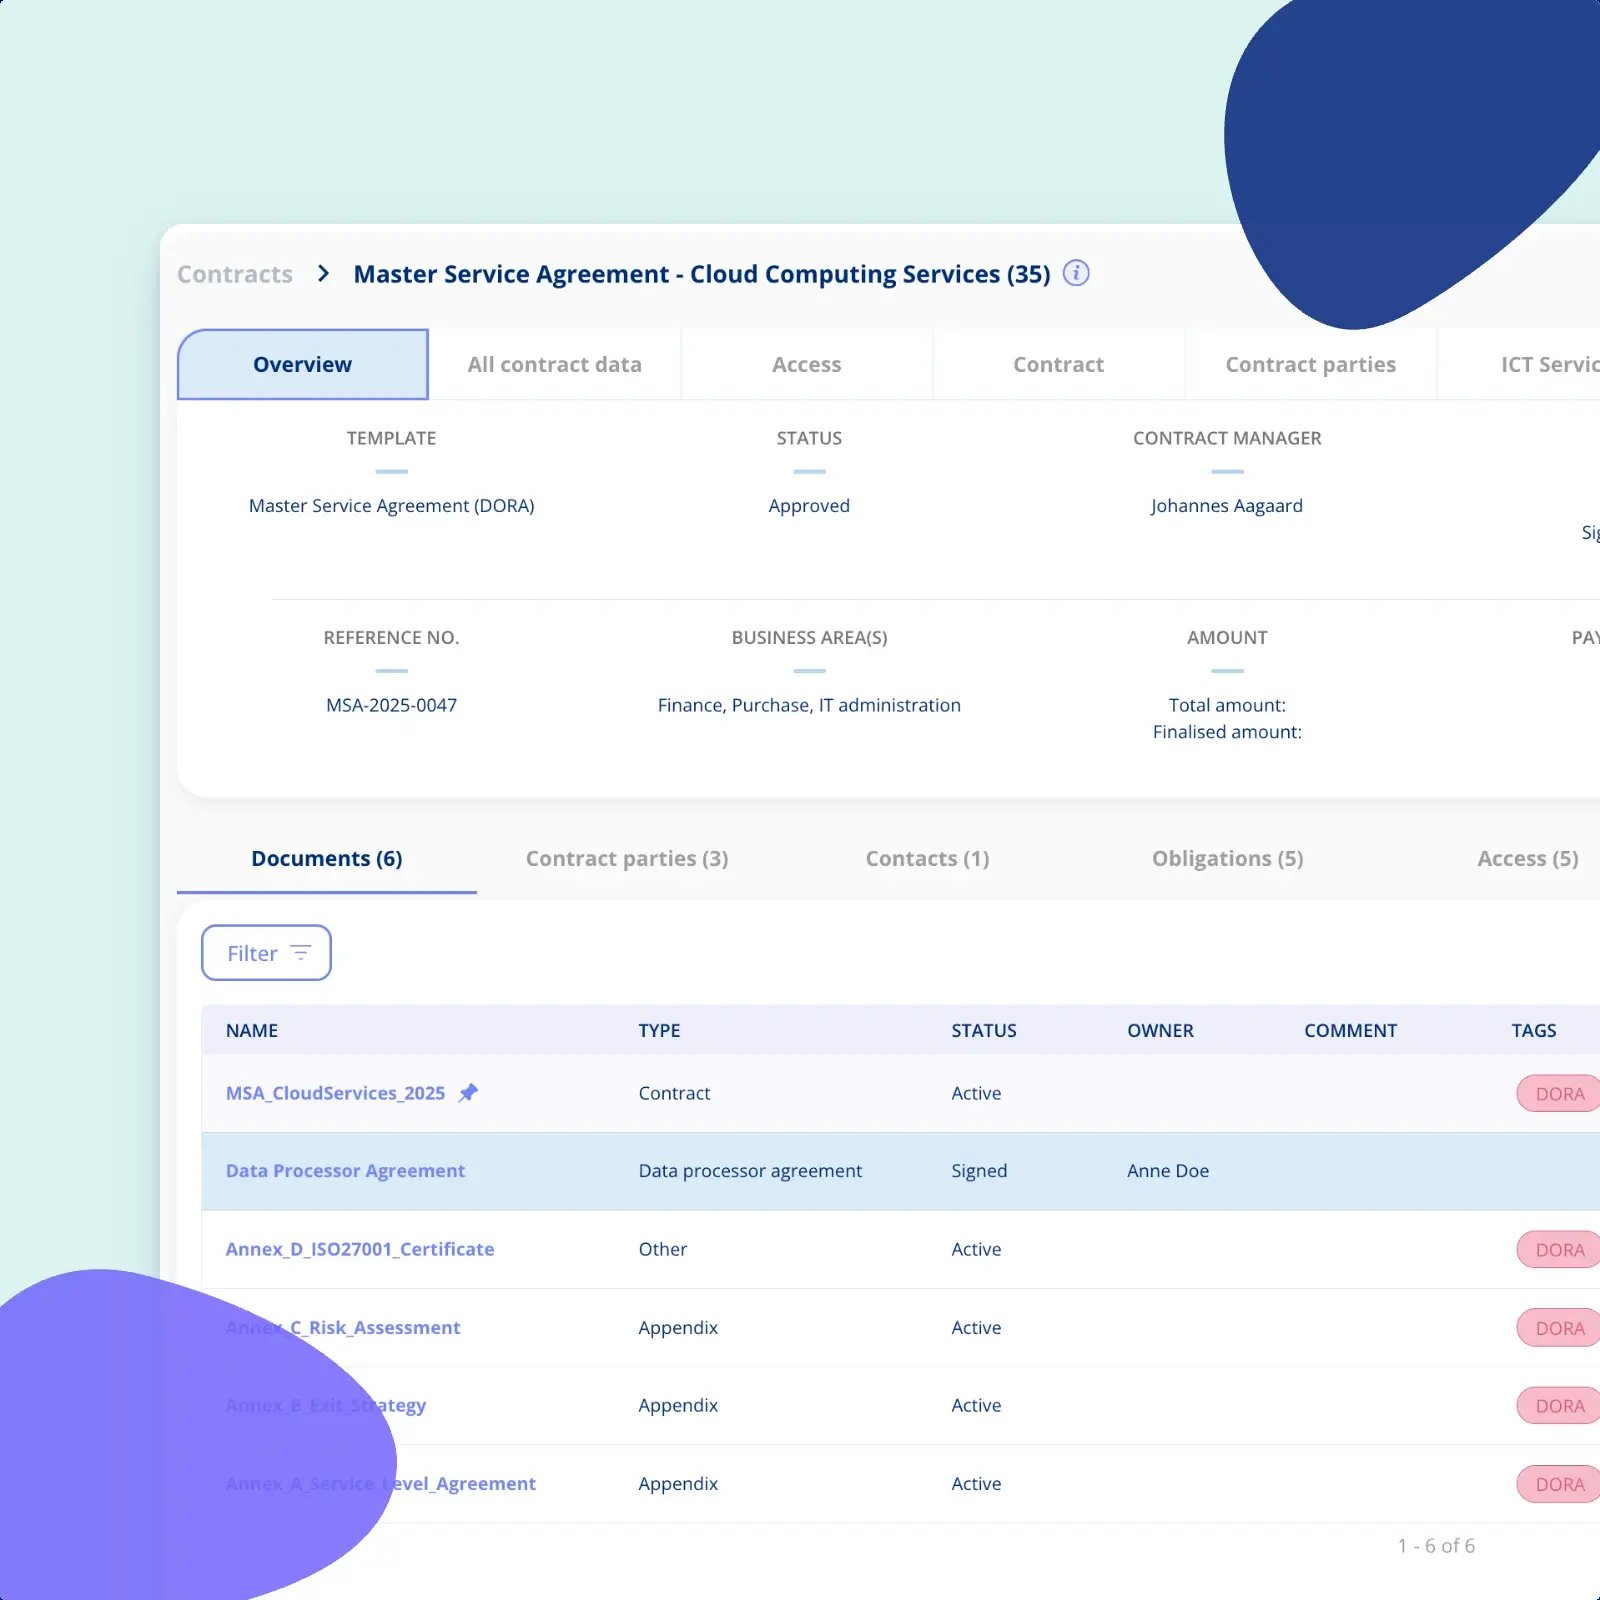Click the 'Appendix' type of Annex_C row
This screenshot has width=1600, height=1600.
coord(678,1327)
